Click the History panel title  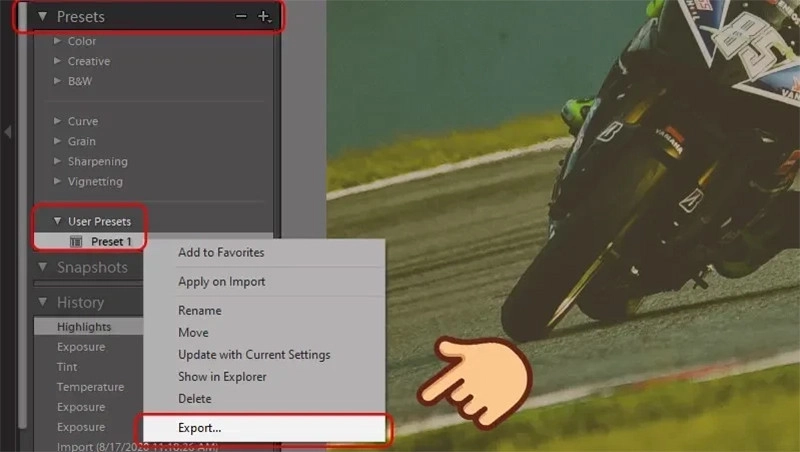(x=80, y=303)
